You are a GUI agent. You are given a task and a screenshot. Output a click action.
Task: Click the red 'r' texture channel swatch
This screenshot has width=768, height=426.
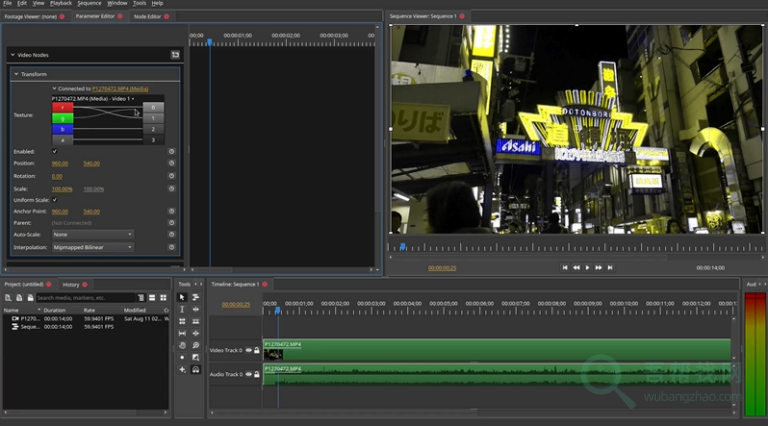tap(62, 106)
